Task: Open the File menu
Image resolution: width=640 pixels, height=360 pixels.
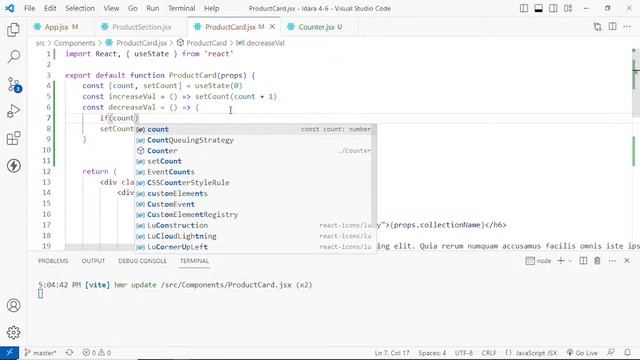Action: point(29,9)
